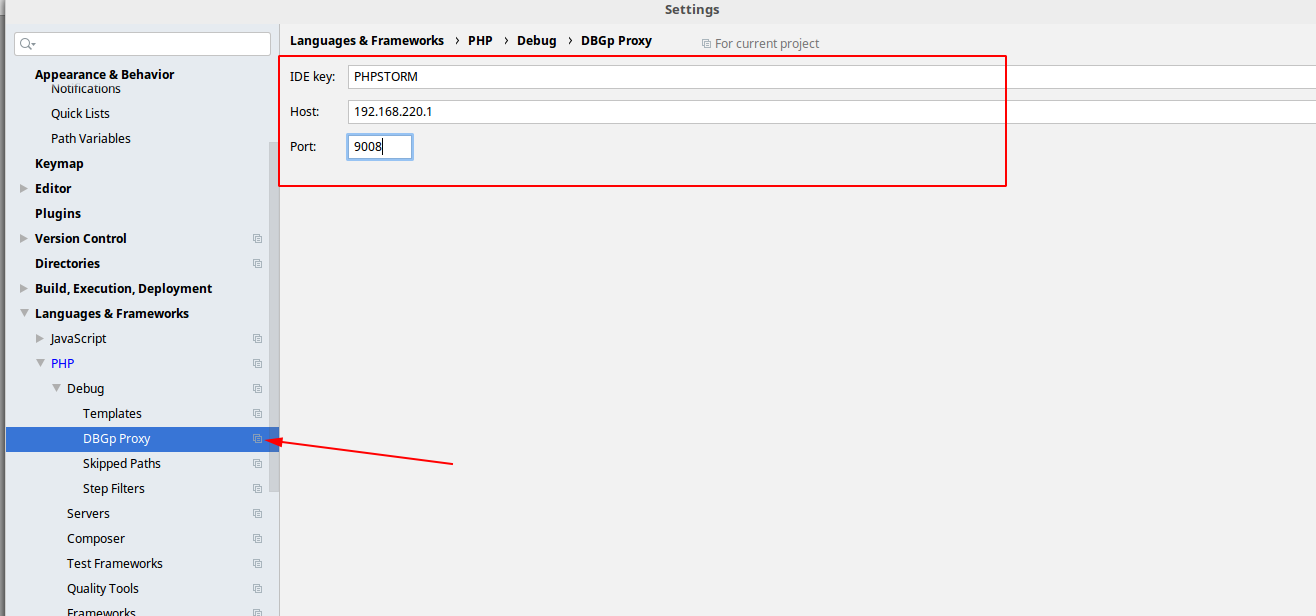
Task: Click the IDE key input field
Action: (600, 76)
